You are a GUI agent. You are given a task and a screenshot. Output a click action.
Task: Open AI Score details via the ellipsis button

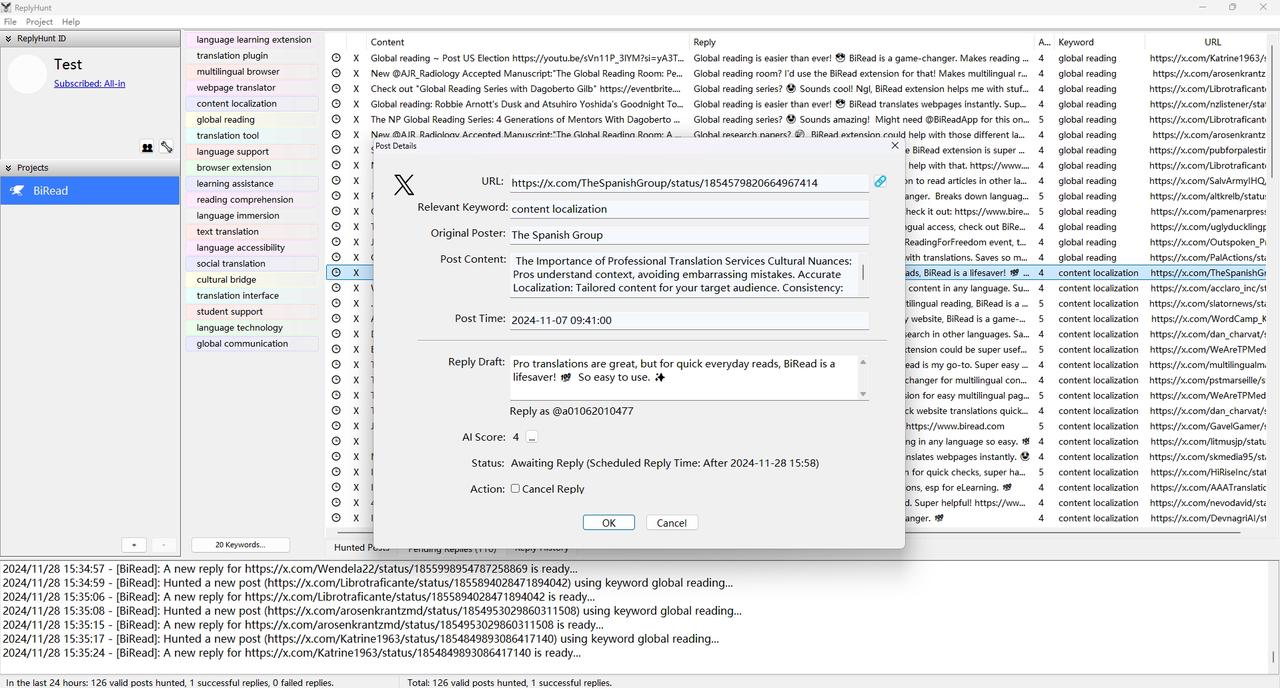(532, 437)
